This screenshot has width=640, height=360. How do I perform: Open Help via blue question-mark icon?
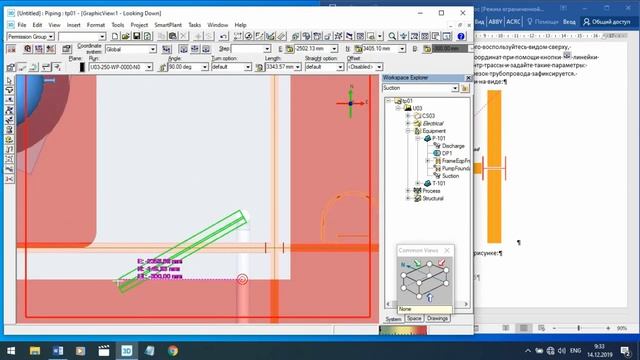[x=461, y=36]
